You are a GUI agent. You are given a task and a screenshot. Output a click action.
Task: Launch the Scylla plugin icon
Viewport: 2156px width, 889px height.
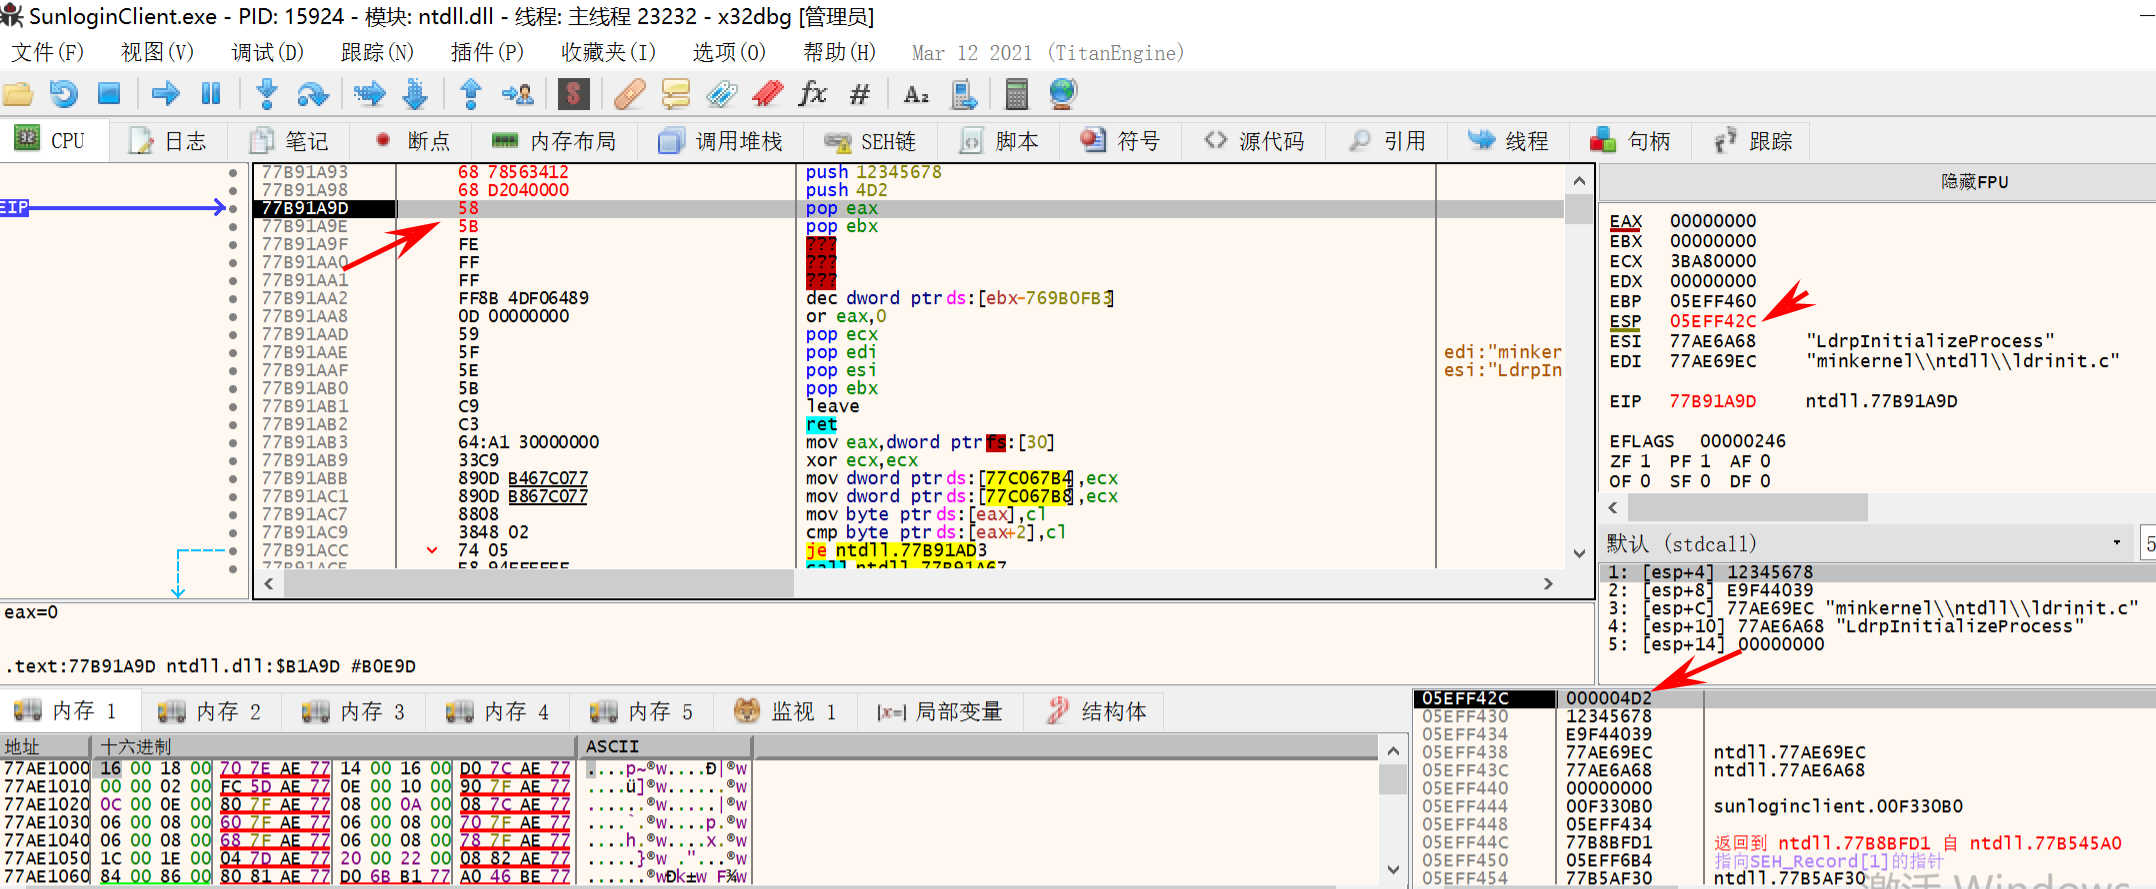click(573, 94)
